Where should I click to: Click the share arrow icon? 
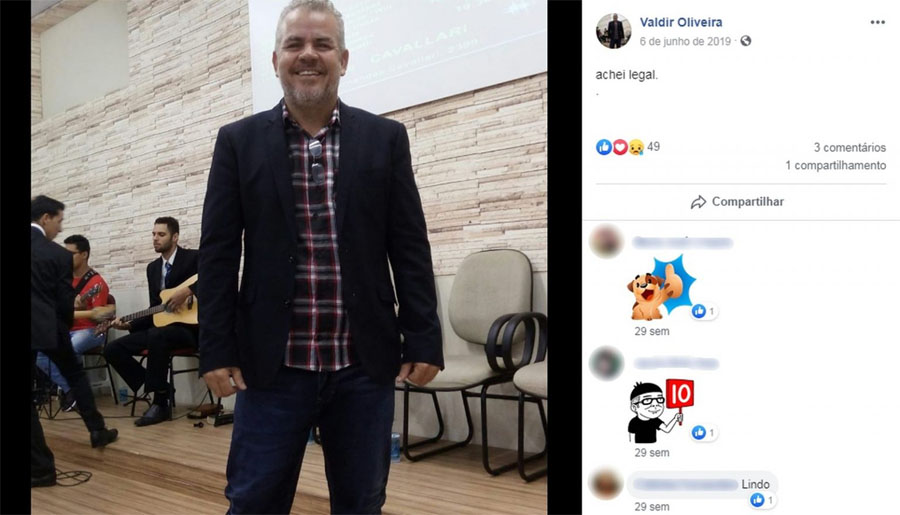pos(698,202)
